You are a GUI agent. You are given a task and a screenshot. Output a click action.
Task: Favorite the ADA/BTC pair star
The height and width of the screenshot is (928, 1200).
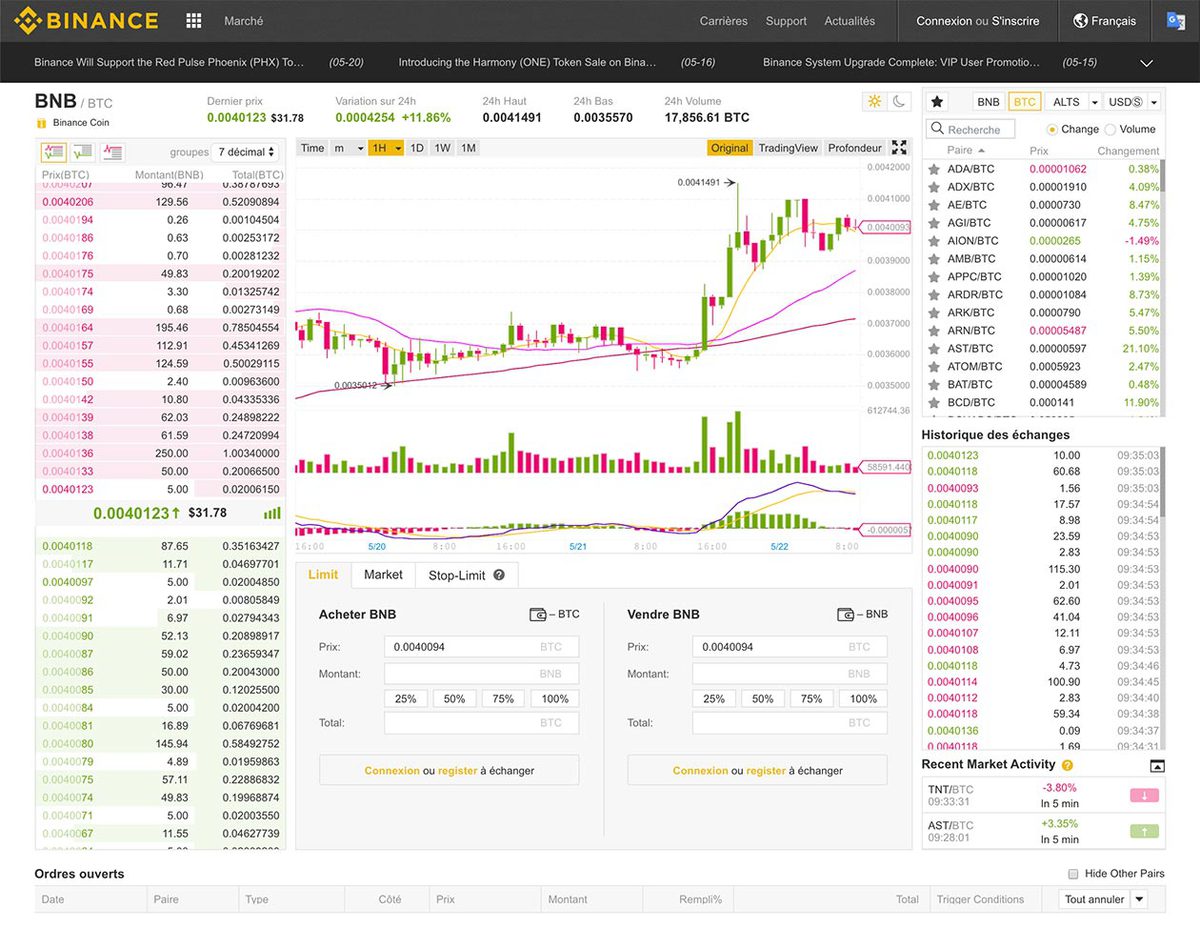pyautogui.click(x=934, y=169)
